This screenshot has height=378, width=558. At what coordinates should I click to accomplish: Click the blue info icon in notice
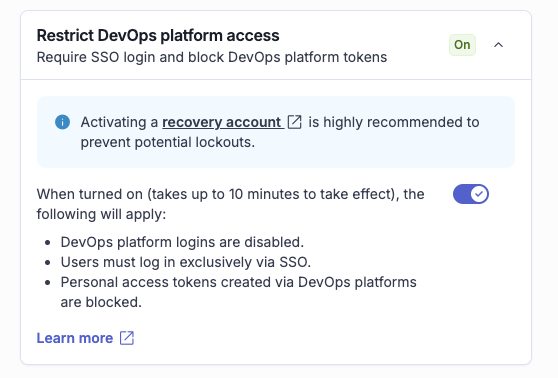click(62, 122)
